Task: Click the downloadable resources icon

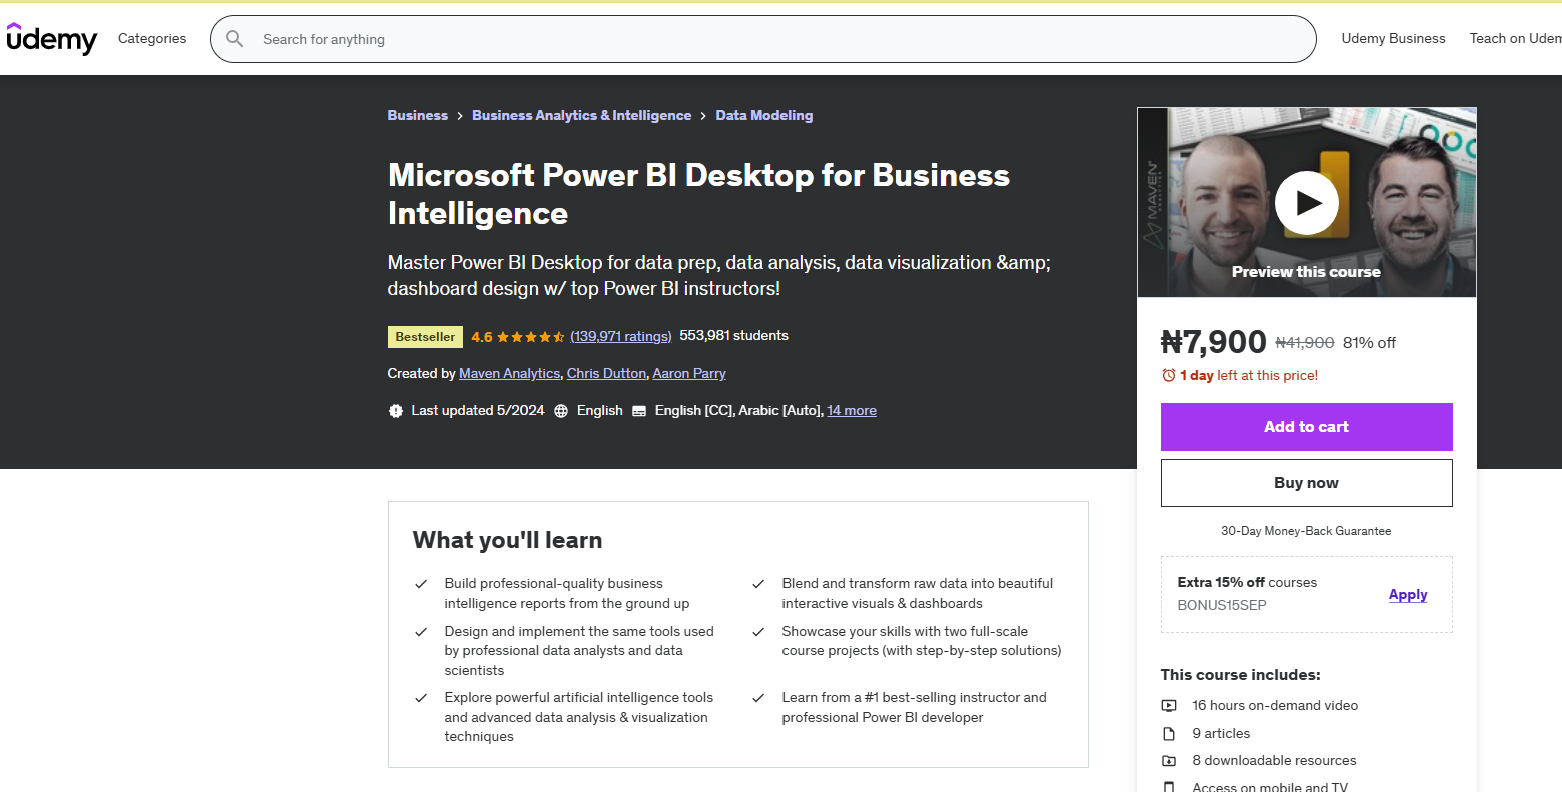Action: tap(1170, 760)
